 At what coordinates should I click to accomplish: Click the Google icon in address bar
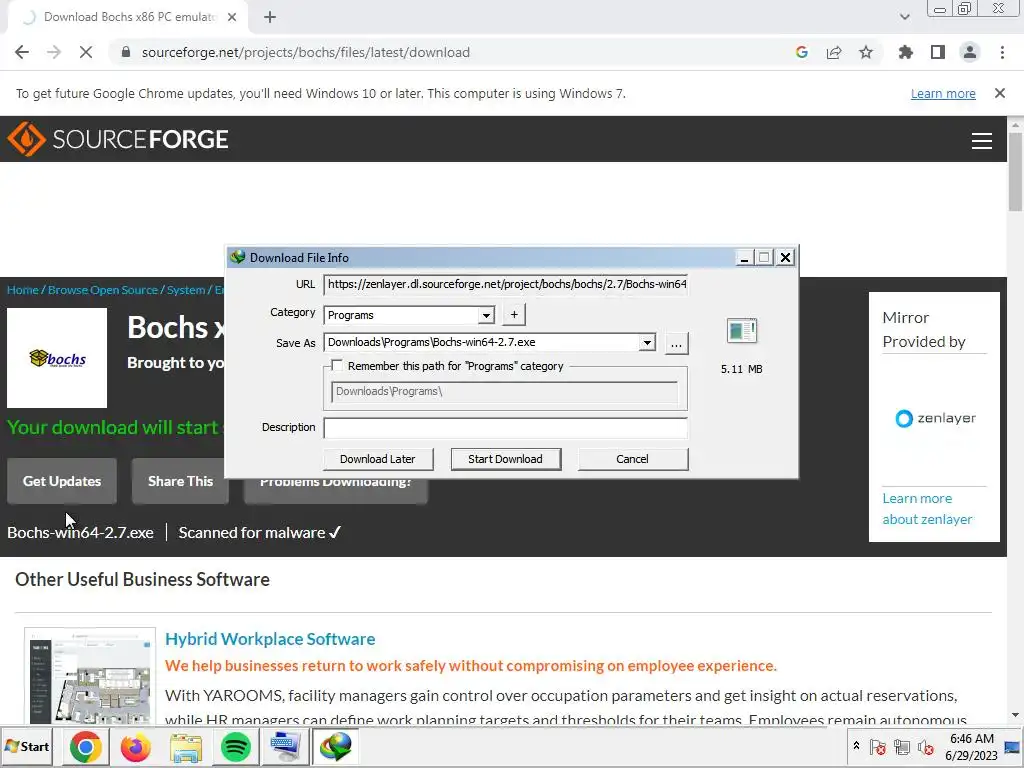[801, 52]
